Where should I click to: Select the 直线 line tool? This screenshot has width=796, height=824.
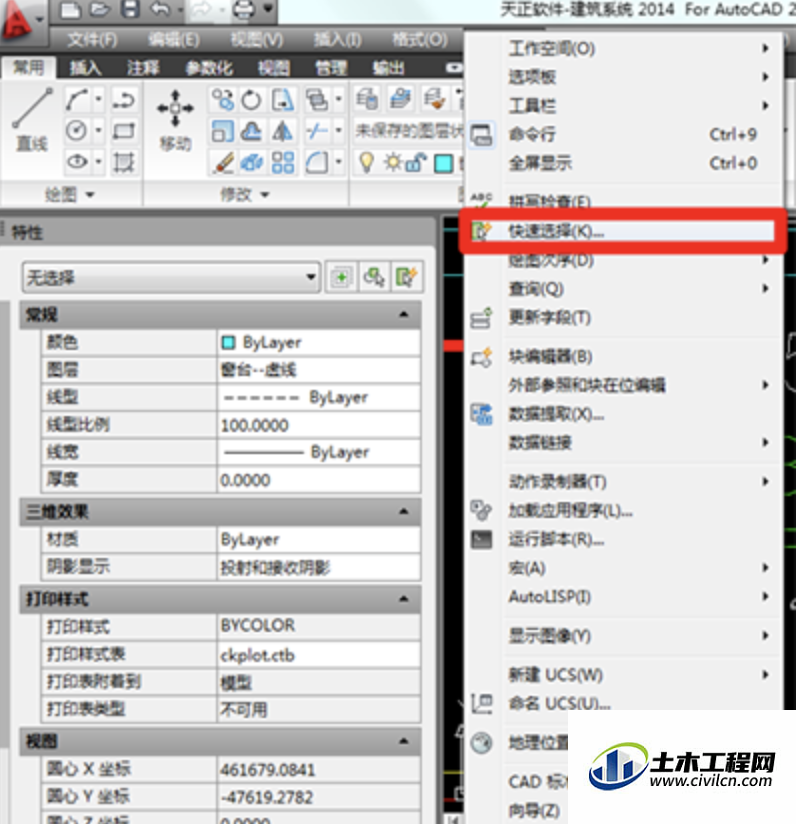pos(32,121)
